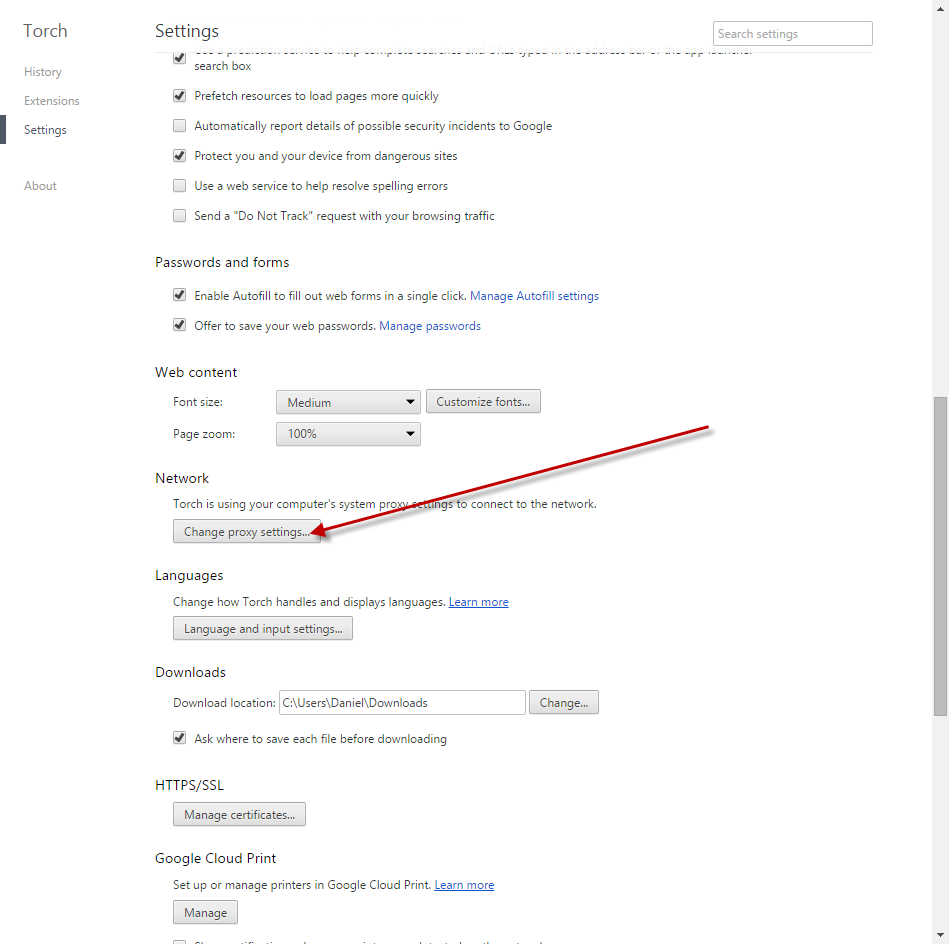The width and height of the screenshot is (949, 944).
Task: Enable web service to resolve spelling errors
Action: point(179,185)
